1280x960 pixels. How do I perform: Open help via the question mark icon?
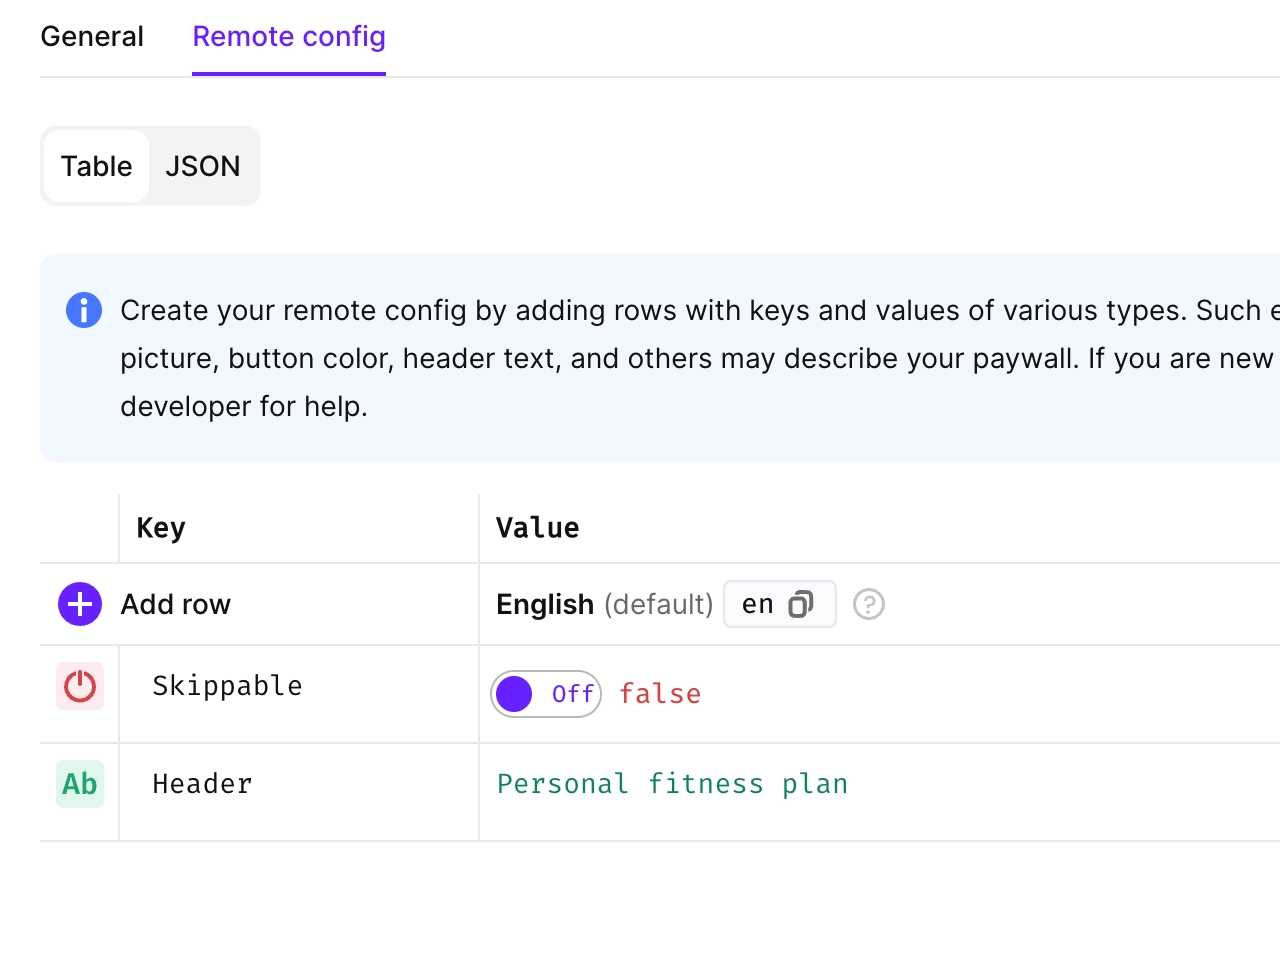click(869, 604)
